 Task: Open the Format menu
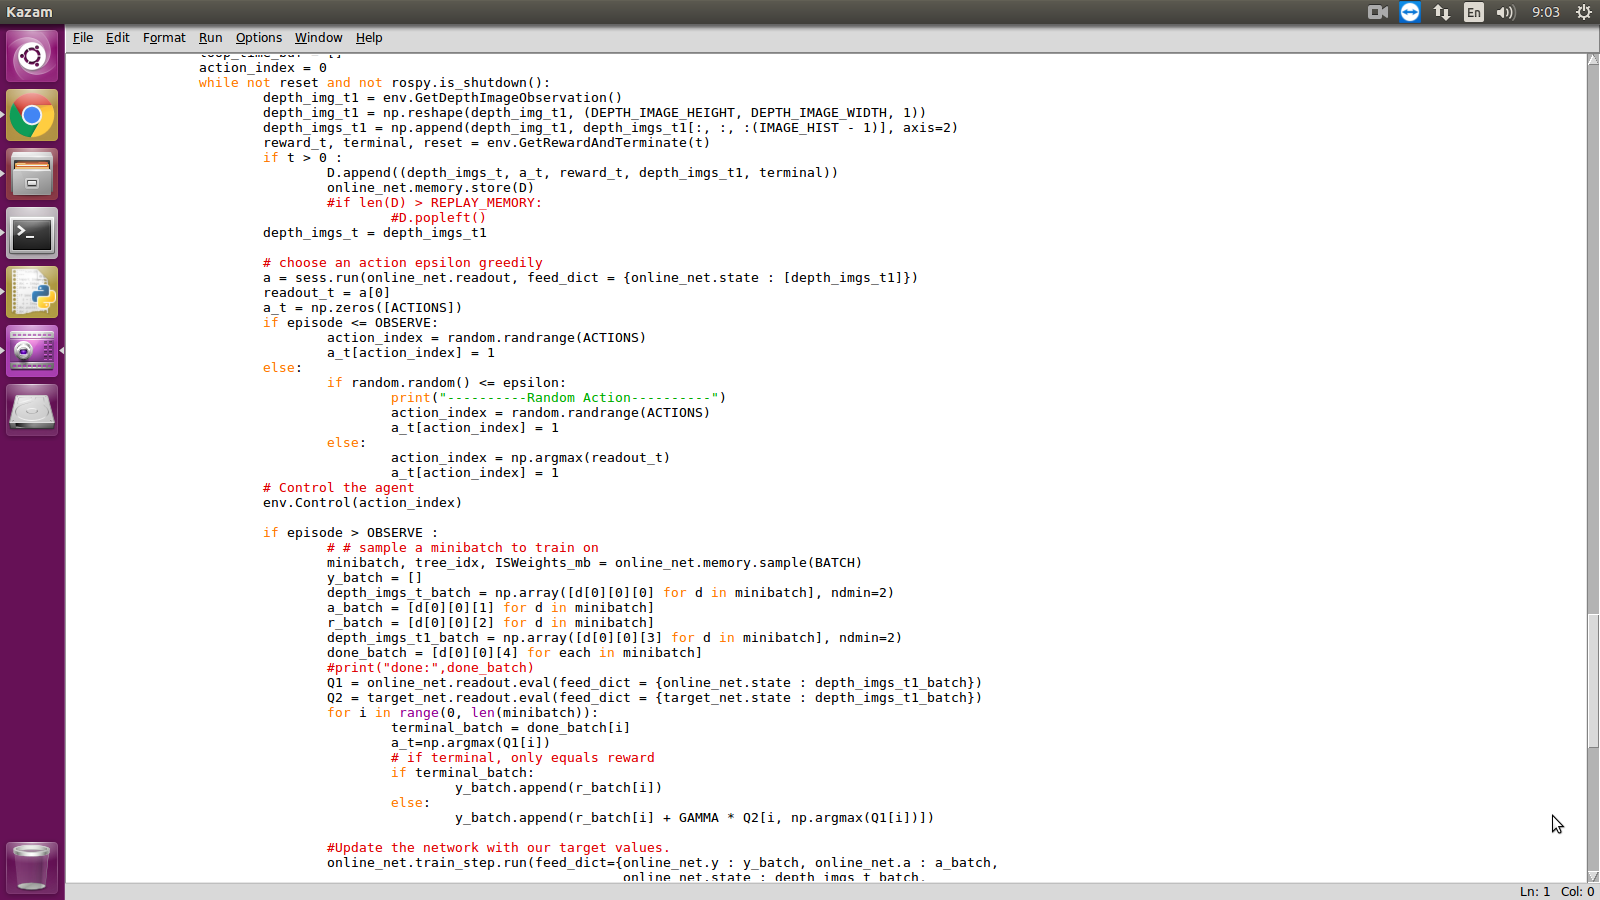pyautogui.click(x=164, y=37)
